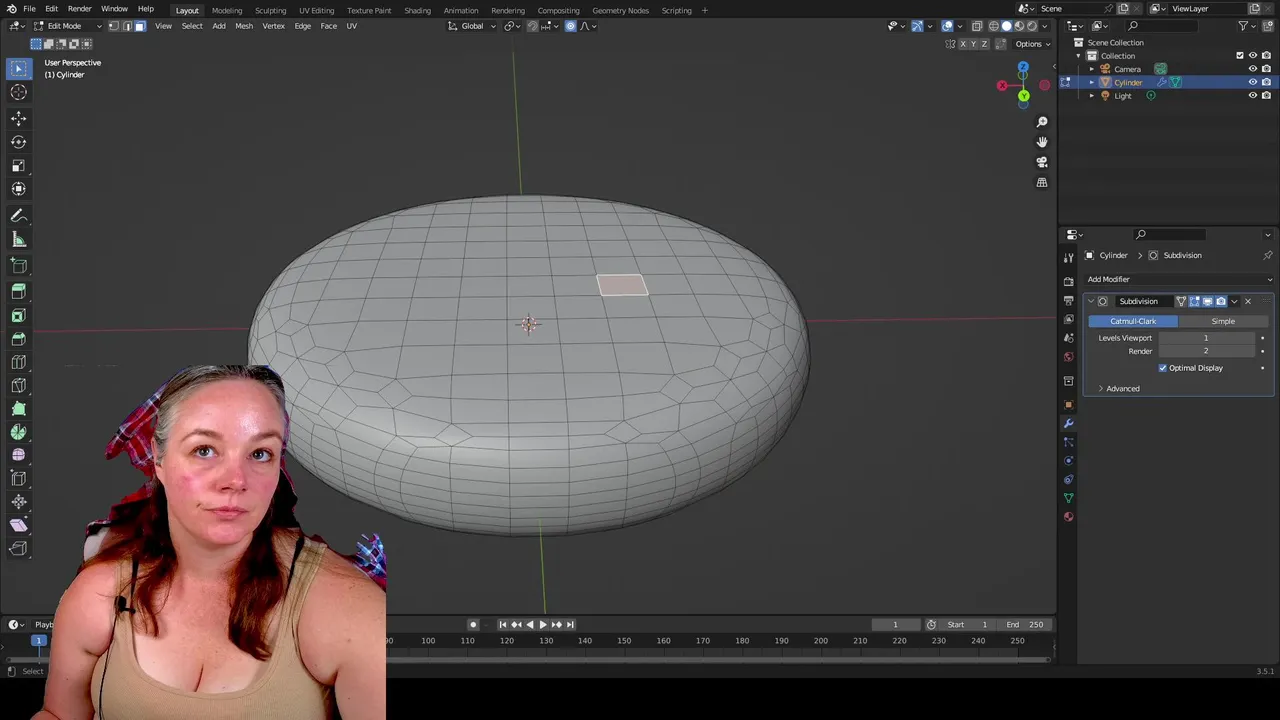This screenshot has width=1280, height=720.
Task: Open the outliner filter dropdown
Action: tap(1247, 26)
